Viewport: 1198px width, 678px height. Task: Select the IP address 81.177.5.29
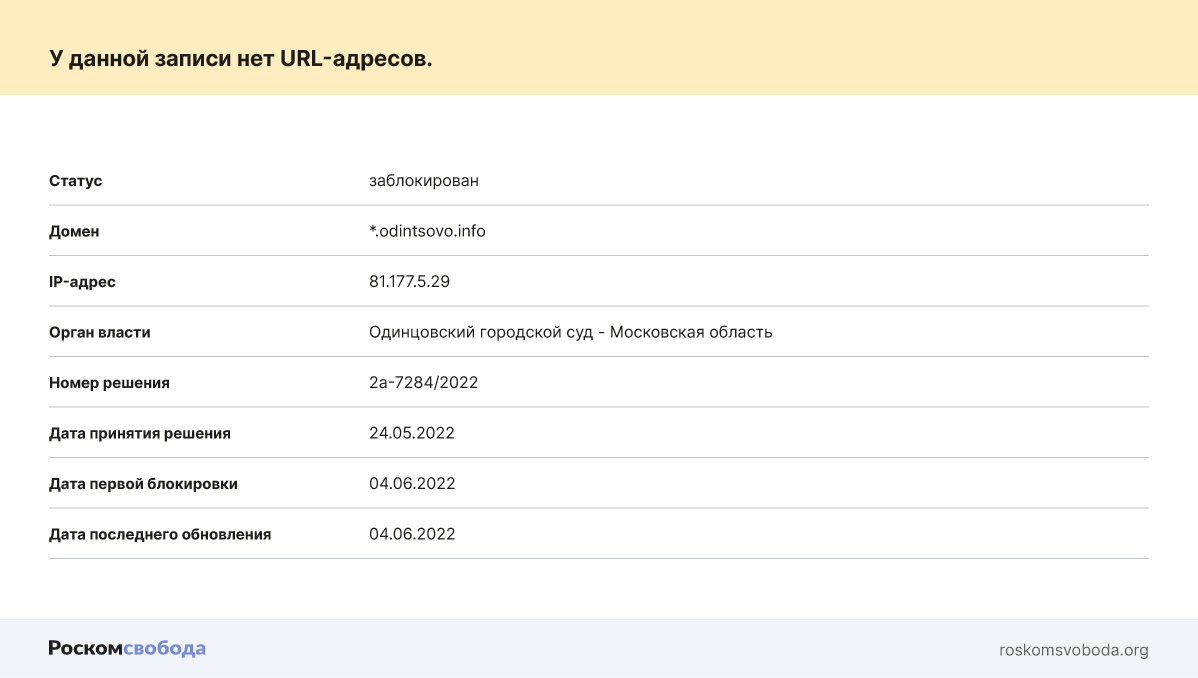click(x=409, y=282)
